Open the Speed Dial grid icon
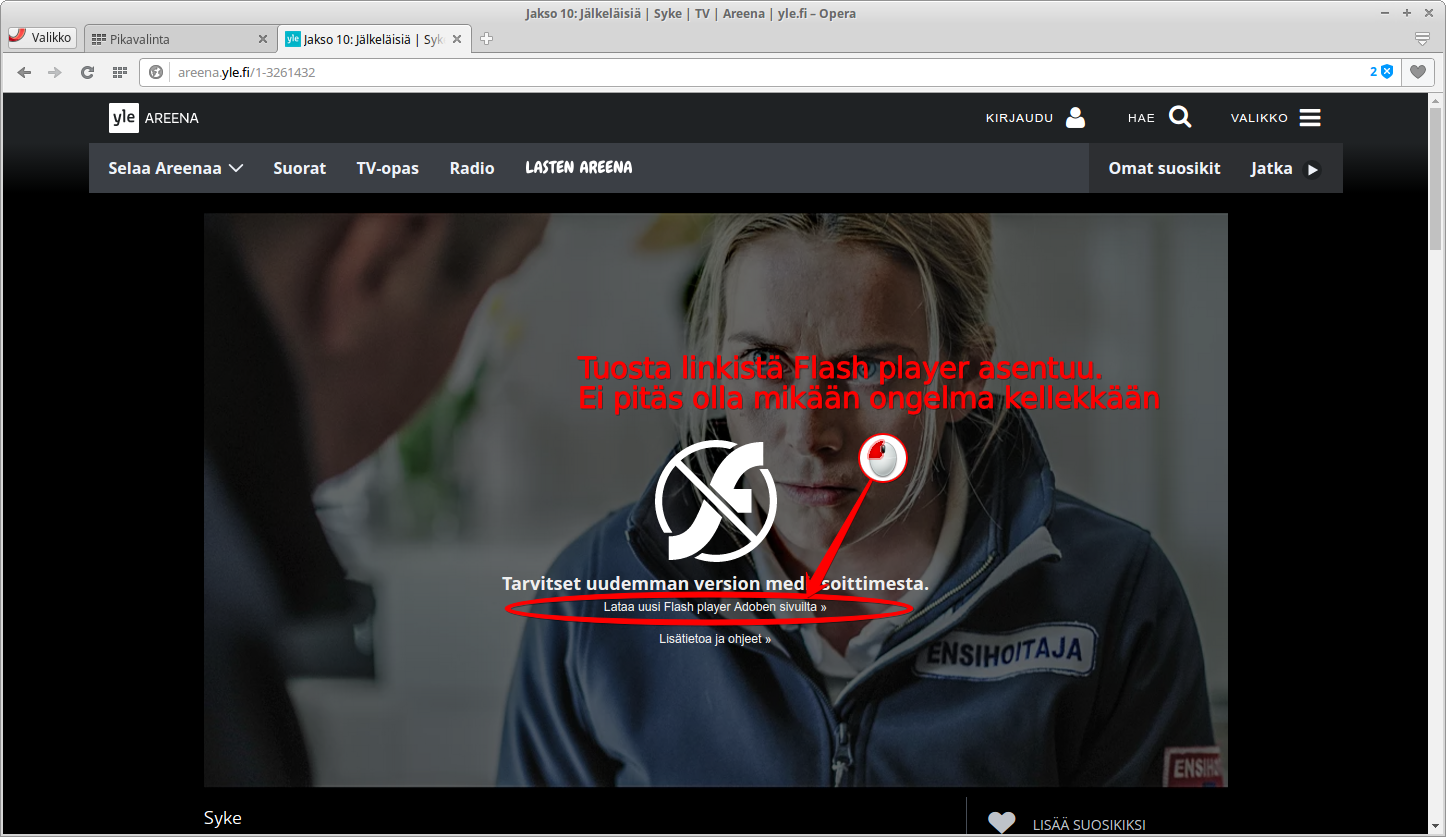Viewport: 1446px width, 837px height. (120, 72)
